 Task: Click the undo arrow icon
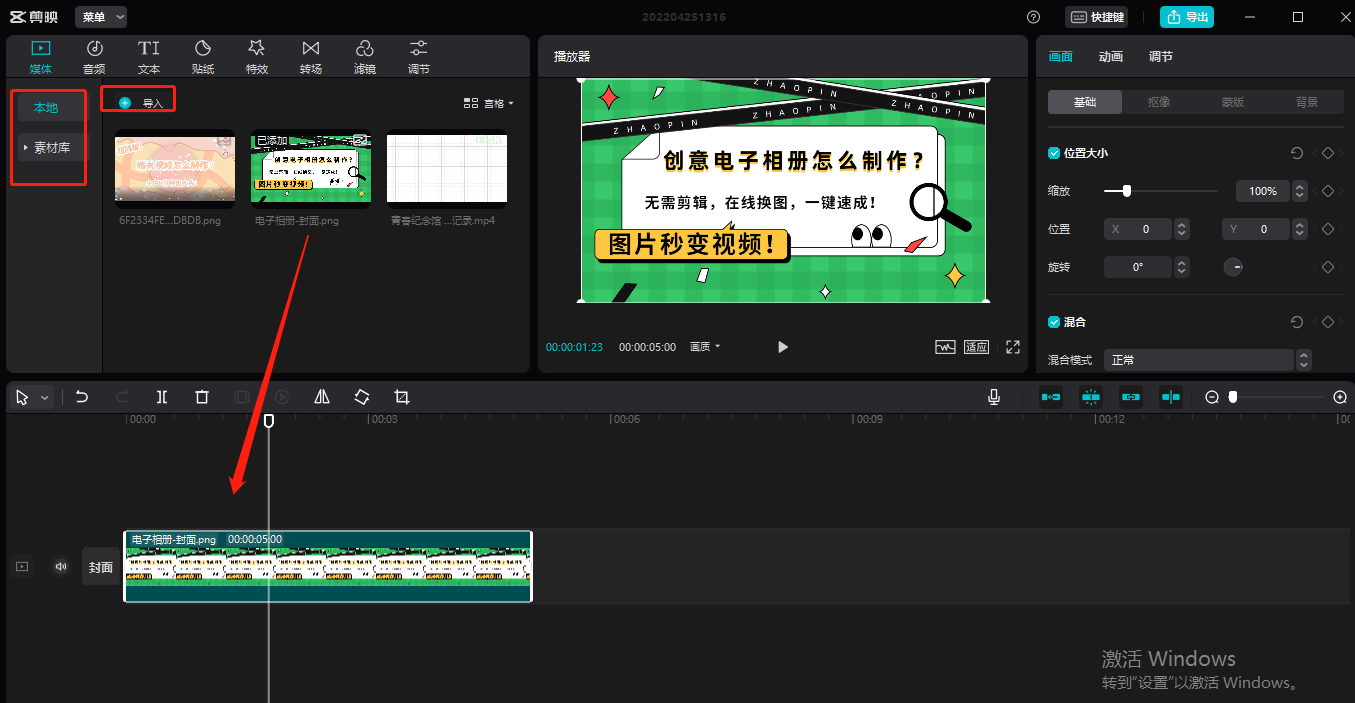(82, 397)
